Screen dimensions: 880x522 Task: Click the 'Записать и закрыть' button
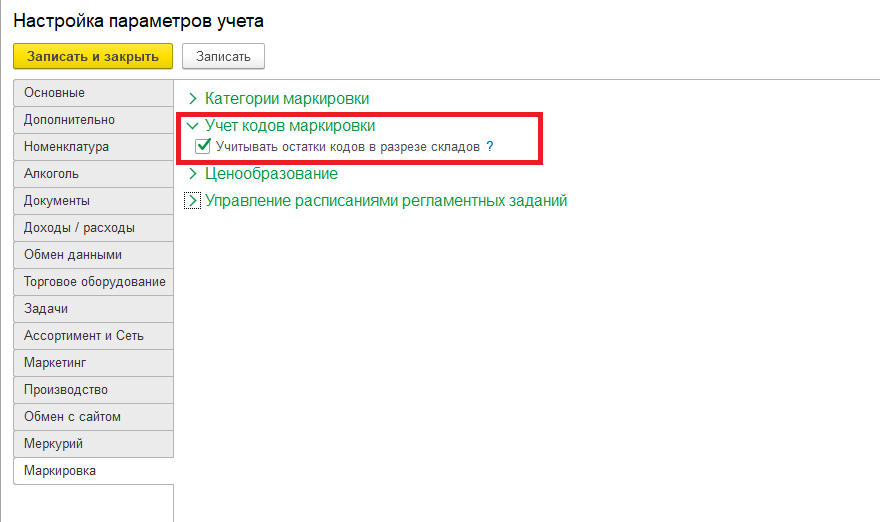(x=93, y=56)
